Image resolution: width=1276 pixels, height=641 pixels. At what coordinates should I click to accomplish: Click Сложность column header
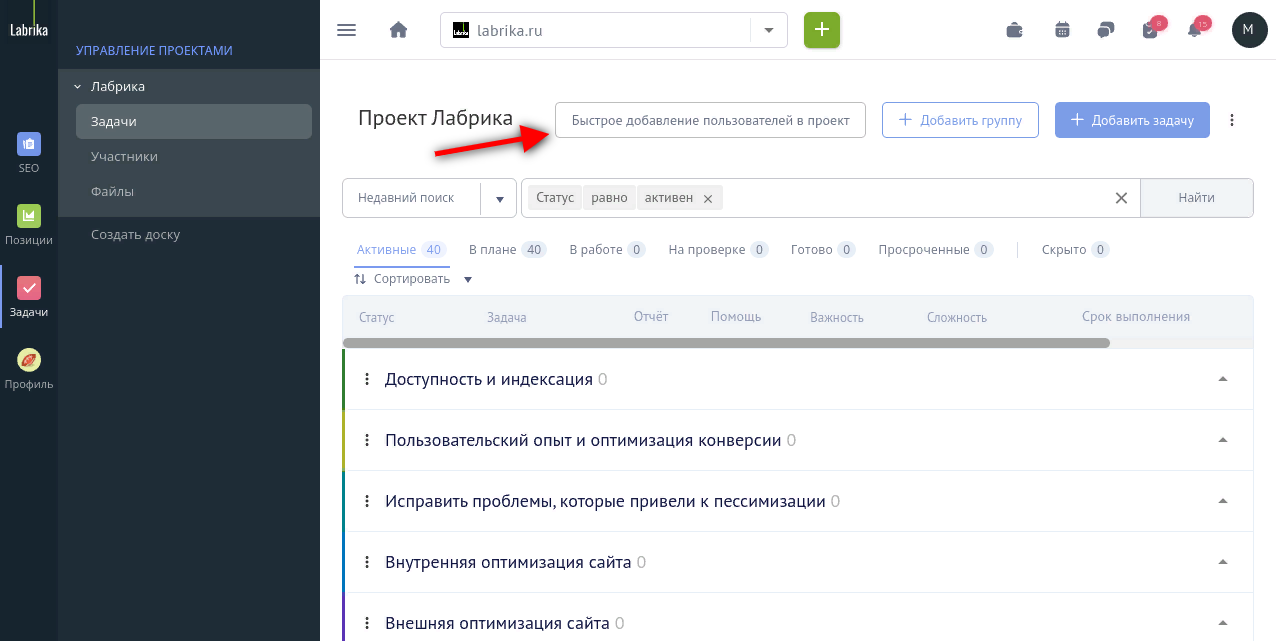(x=956, y=317)
